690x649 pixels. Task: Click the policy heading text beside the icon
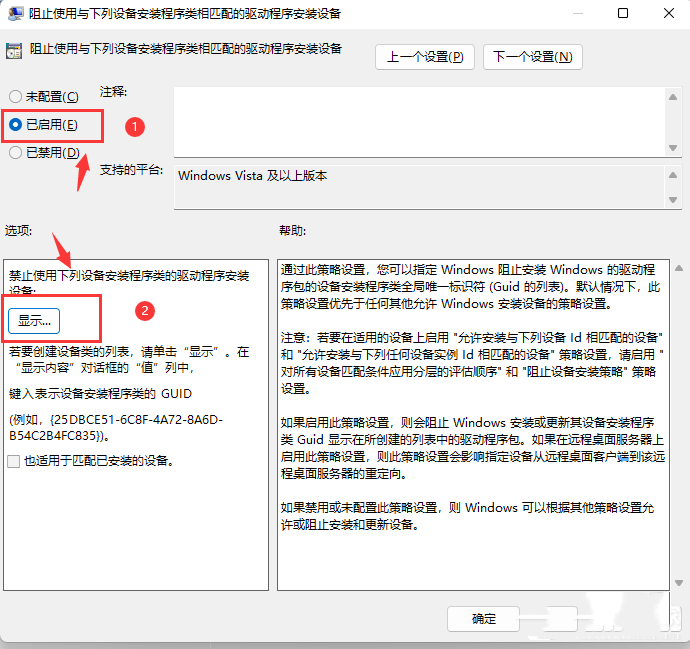(186, 49)
